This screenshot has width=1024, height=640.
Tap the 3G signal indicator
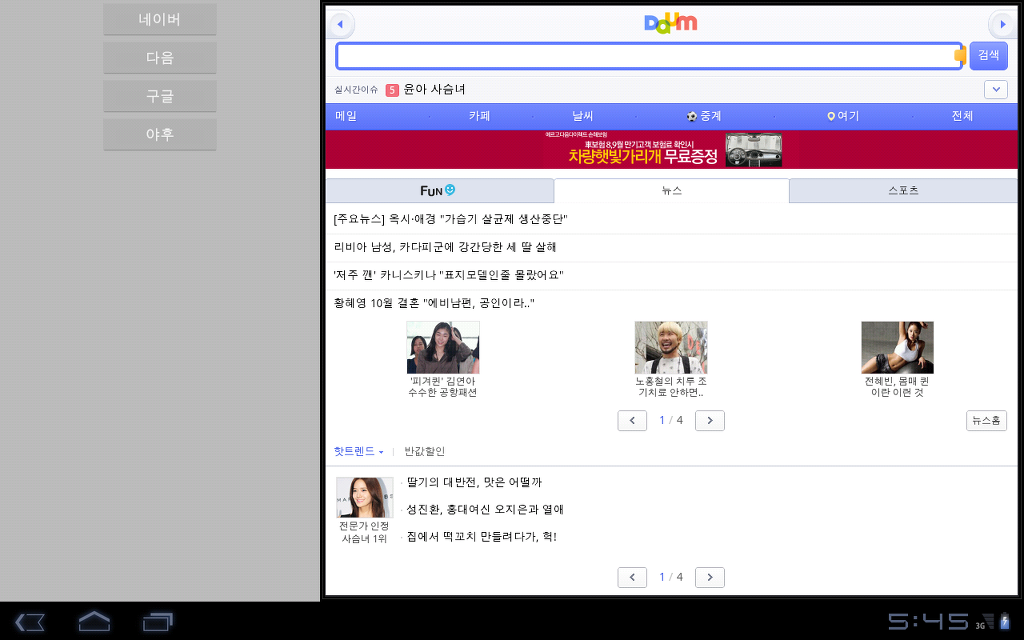pyautogui.click(x=984, y=622)
